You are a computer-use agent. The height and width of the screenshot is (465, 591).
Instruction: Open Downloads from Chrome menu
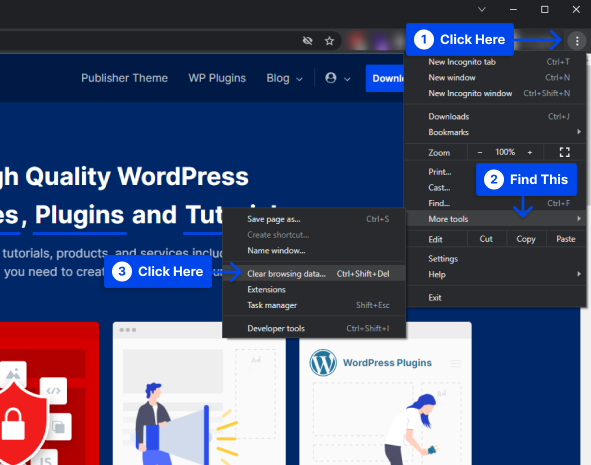[x=495, y=116]
